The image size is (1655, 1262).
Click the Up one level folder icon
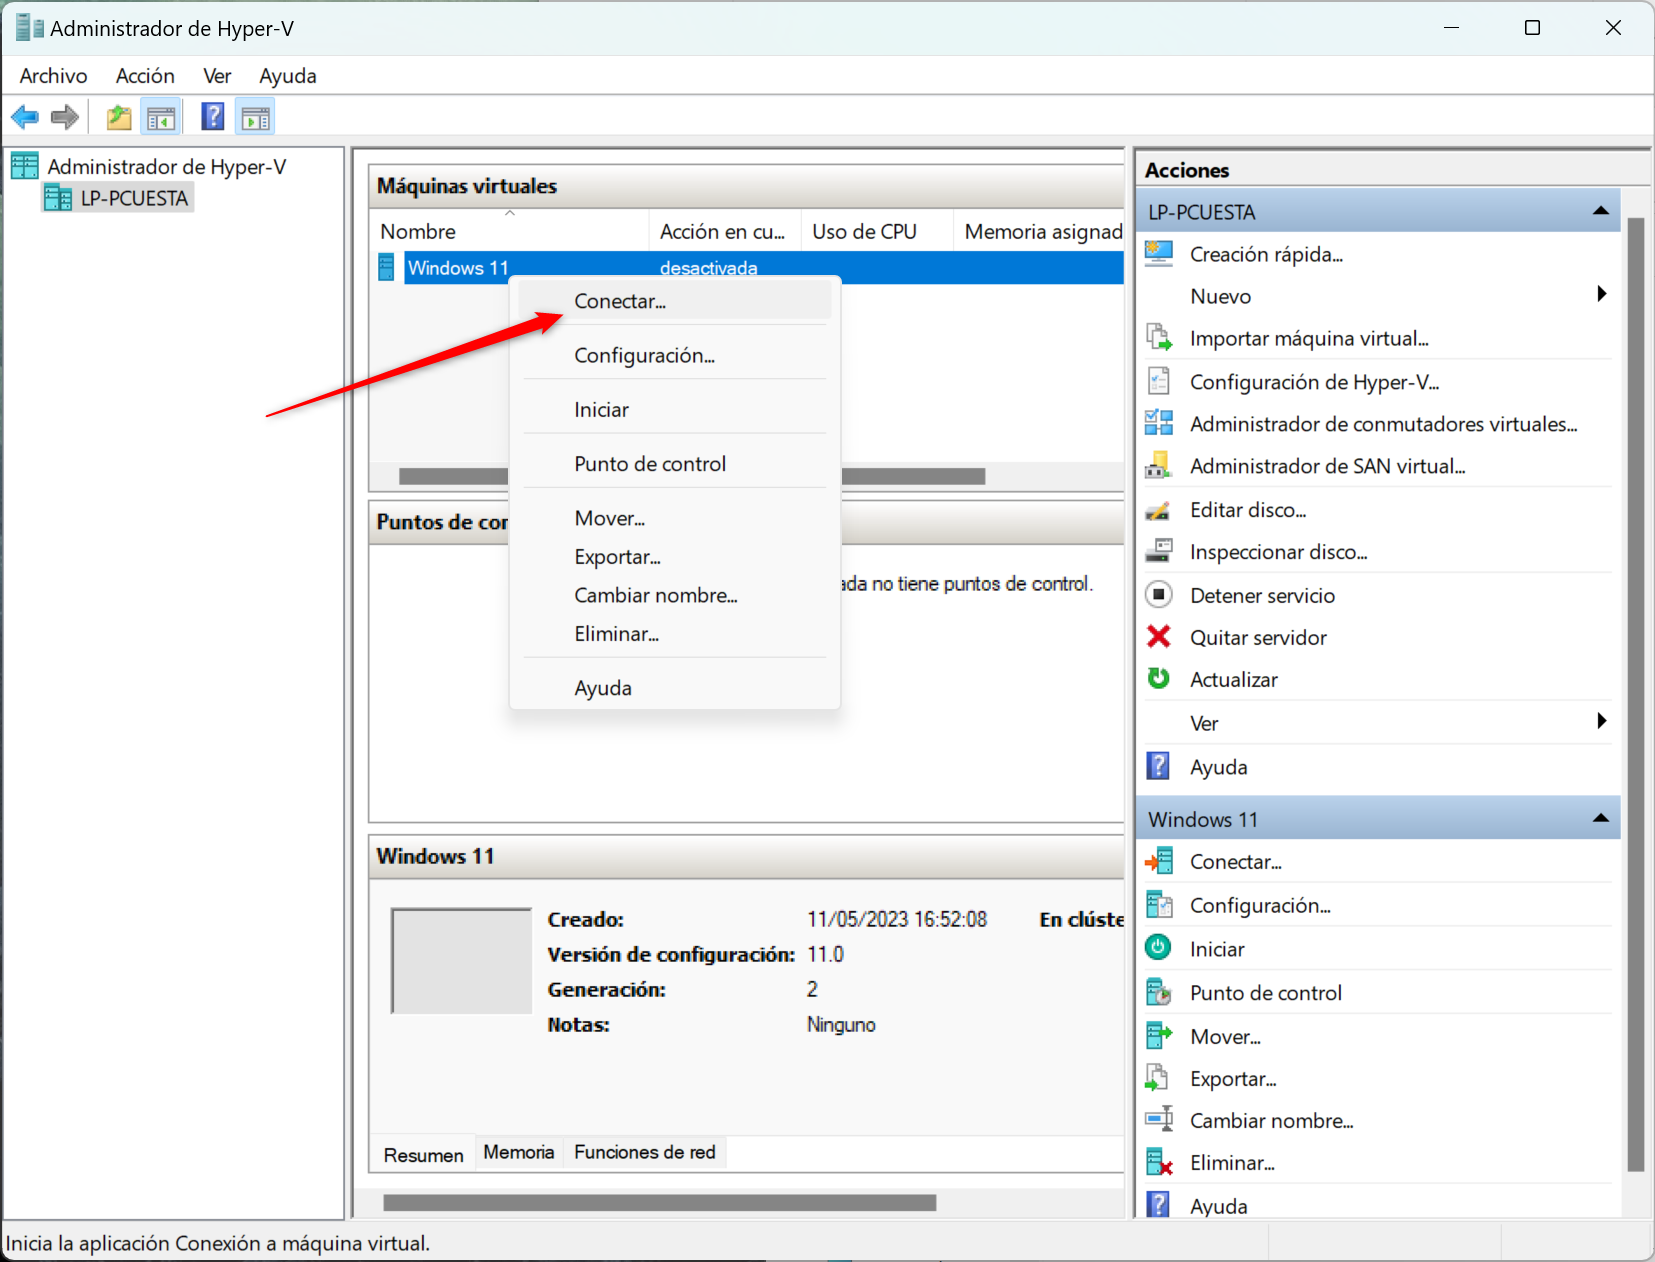119,118
